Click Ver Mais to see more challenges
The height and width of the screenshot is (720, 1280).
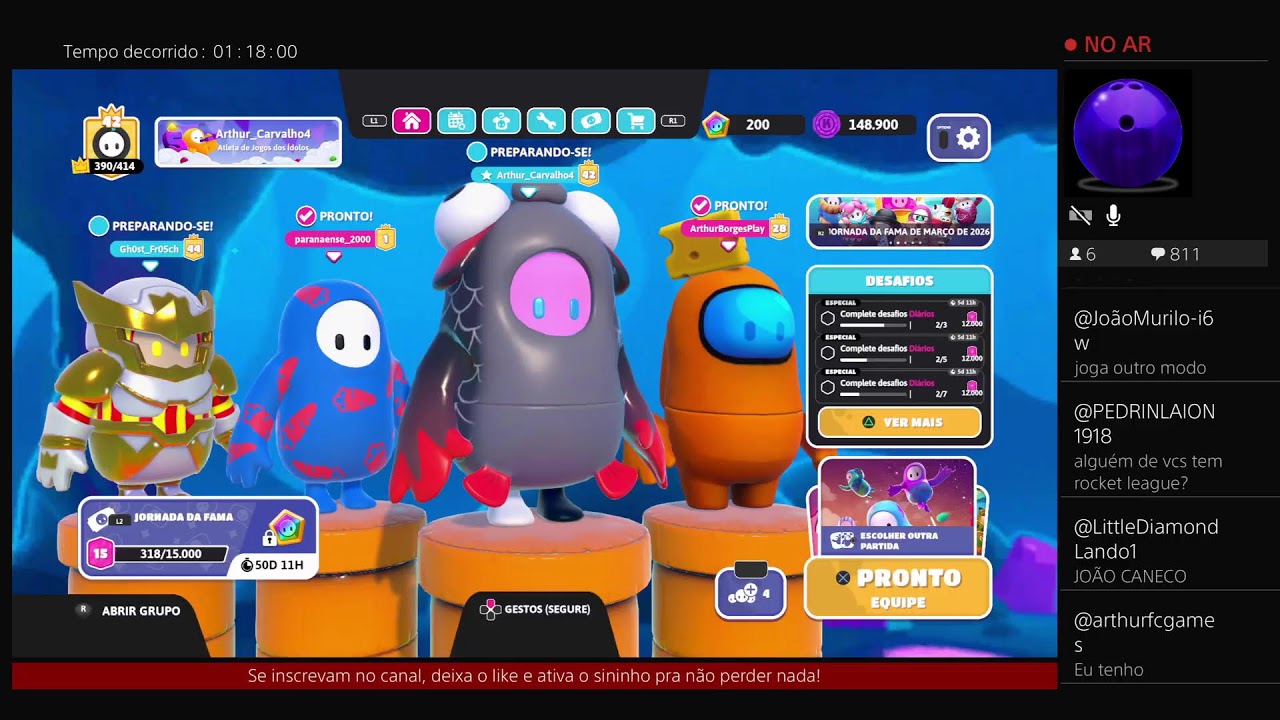[900, 422]
